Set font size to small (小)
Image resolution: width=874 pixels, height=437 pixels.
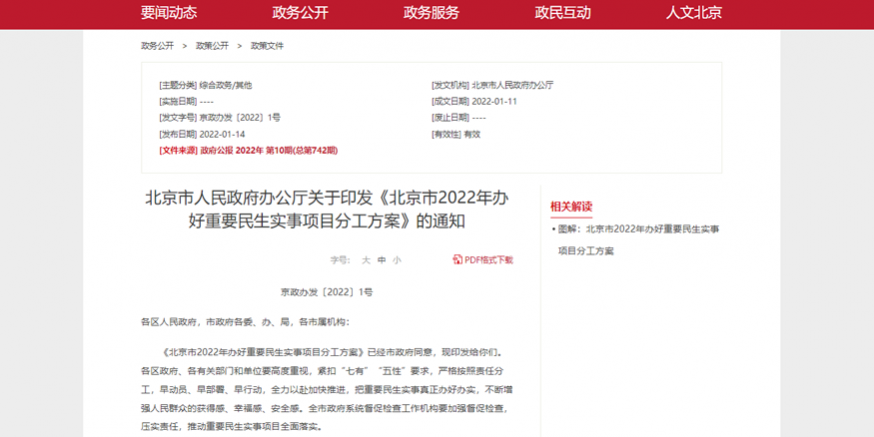[396, 260]
